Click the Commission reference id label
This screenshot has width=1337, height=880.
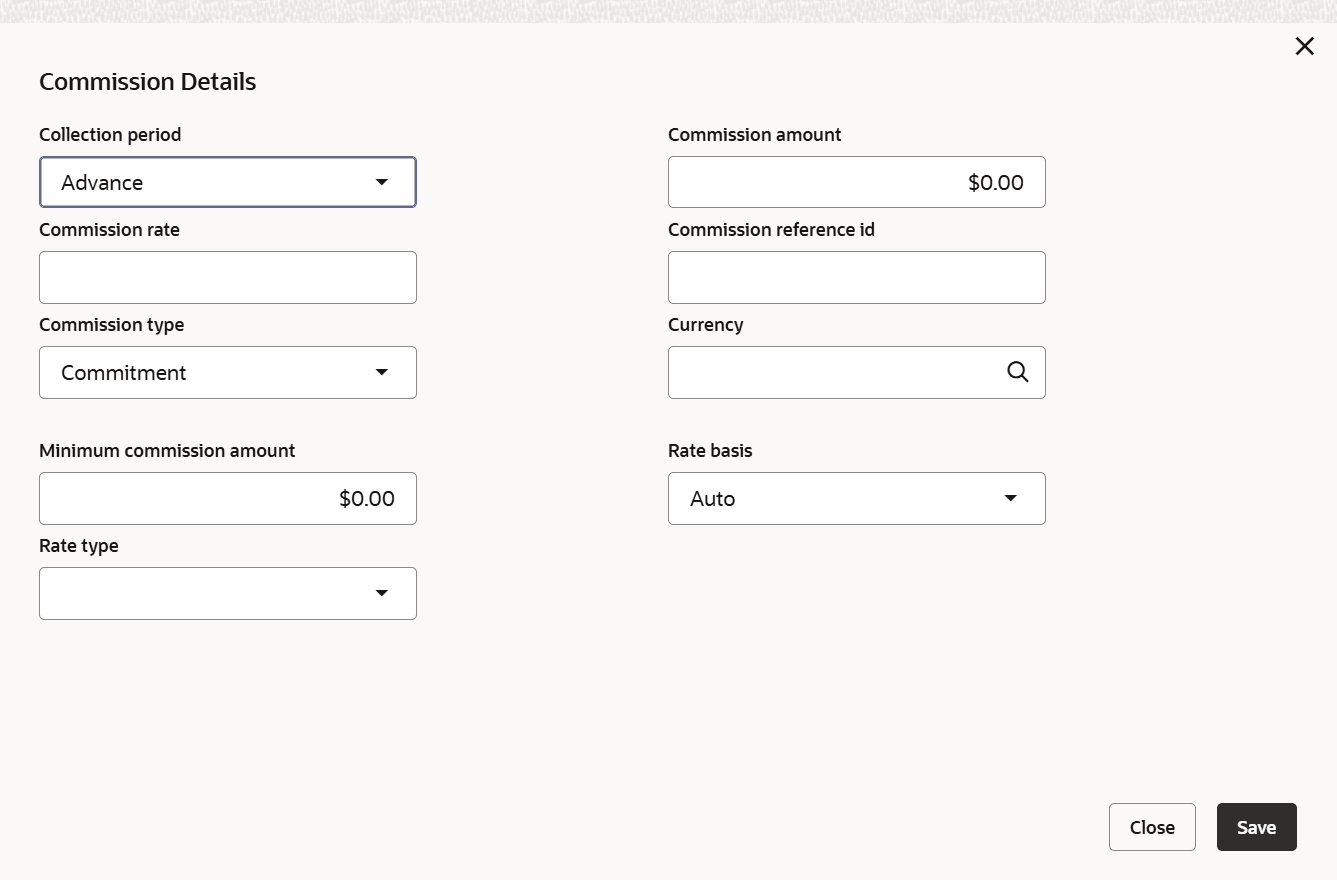[x=771, y=230]
